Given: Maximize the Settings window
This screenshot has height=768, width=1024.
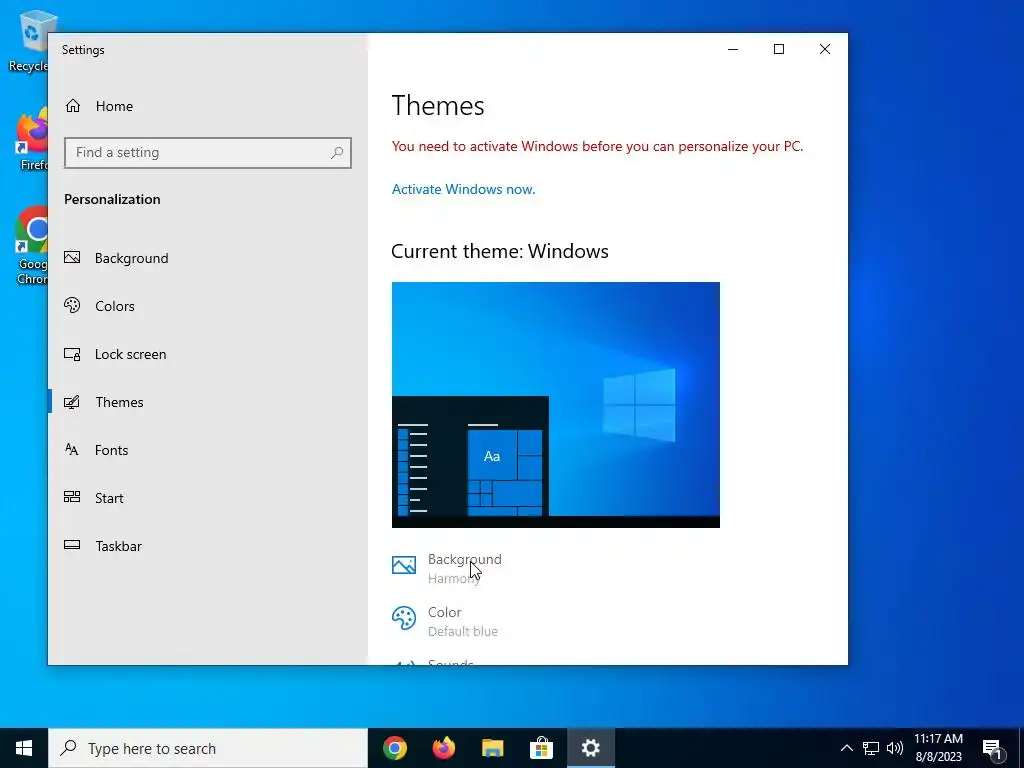Looking at the screenshot, I should pyautogui.click(x=778, y=49).
